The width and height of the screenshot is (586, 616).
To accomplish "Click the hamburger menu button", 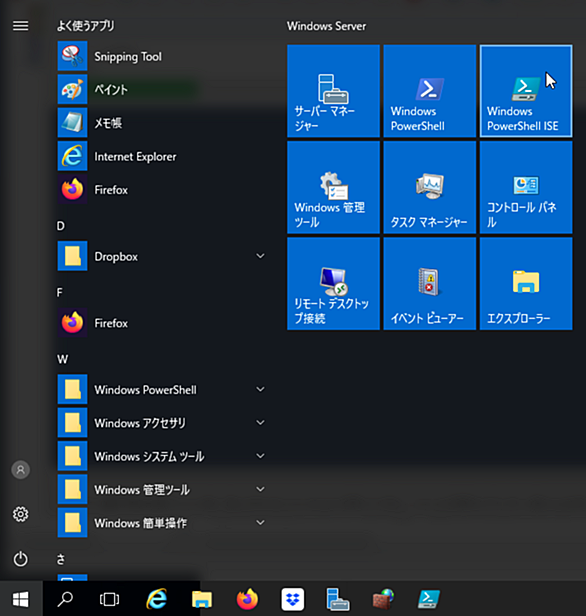I will point(20,26).
